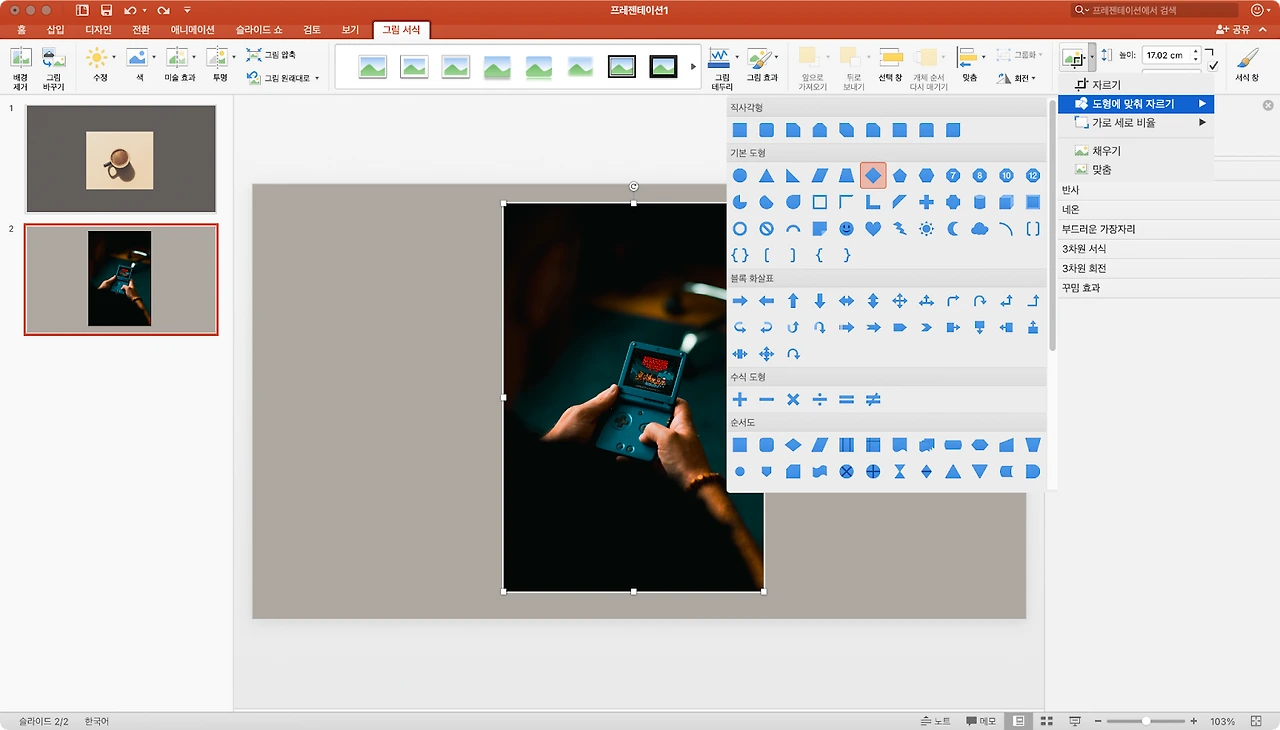1280x730 pixels.
Task: Toggle the 노트 notes pane
Action: click(x=935, y=721)
